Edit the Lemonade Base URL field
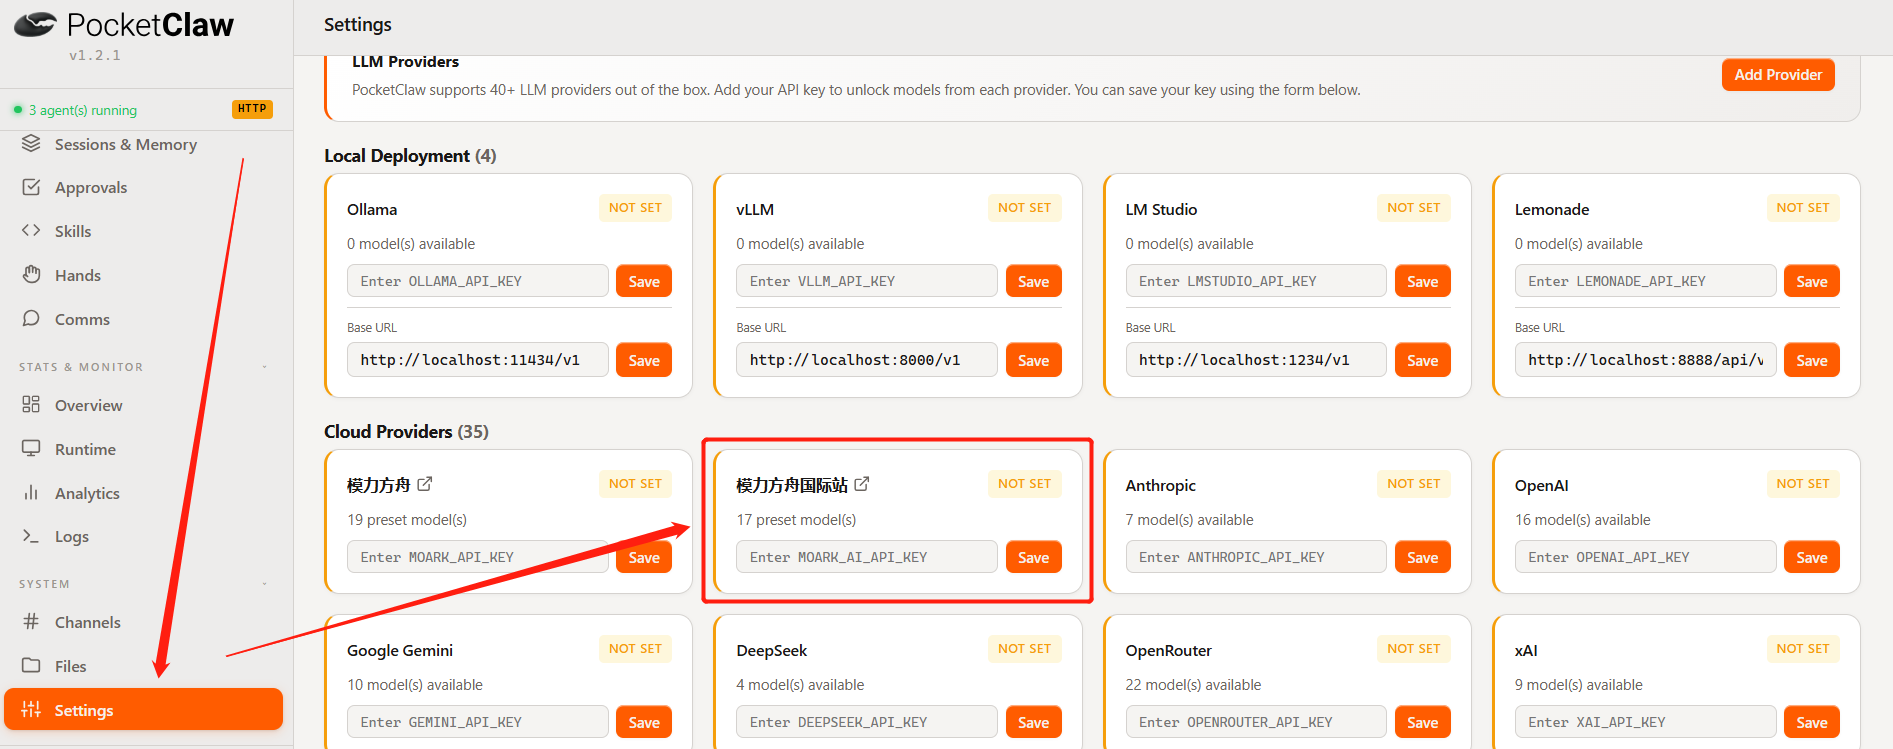The width and height of the screenshot is (1893, 749). (x=1645, y=360)
